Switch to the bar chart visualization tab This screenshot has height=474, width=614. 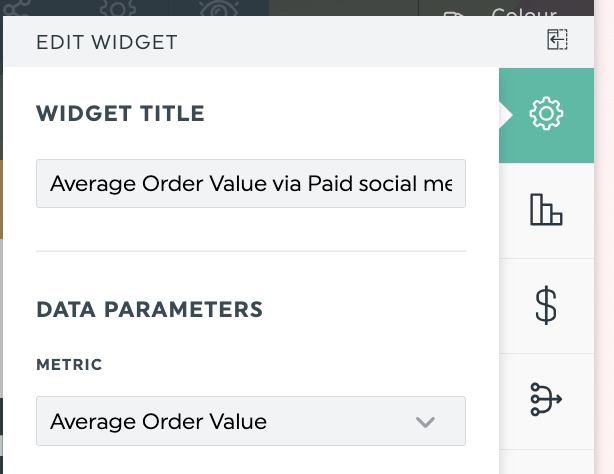(546, 211)
